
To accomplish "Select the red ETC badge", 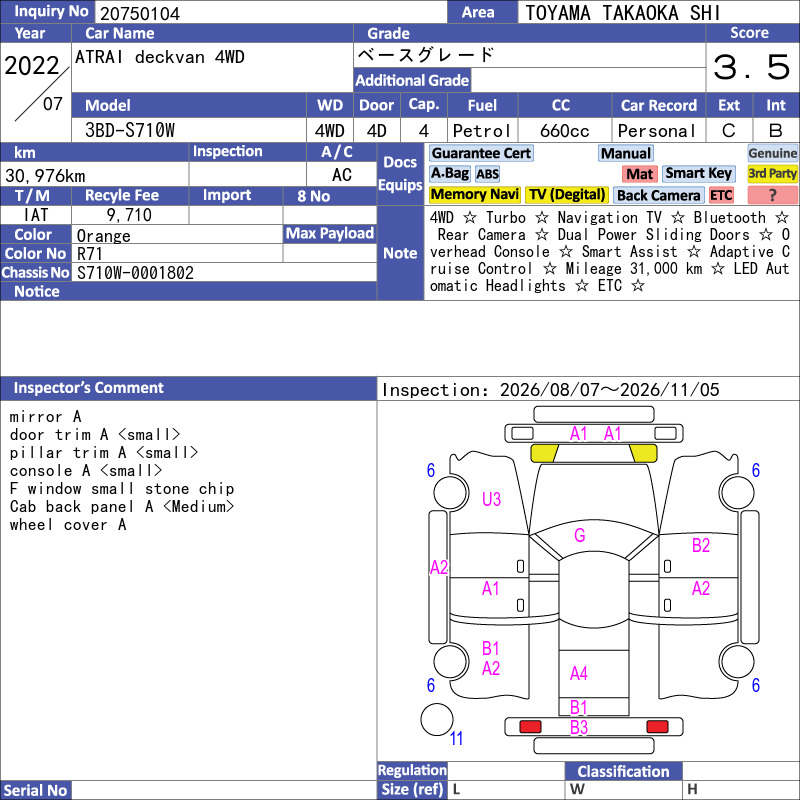I will point(721,195).
